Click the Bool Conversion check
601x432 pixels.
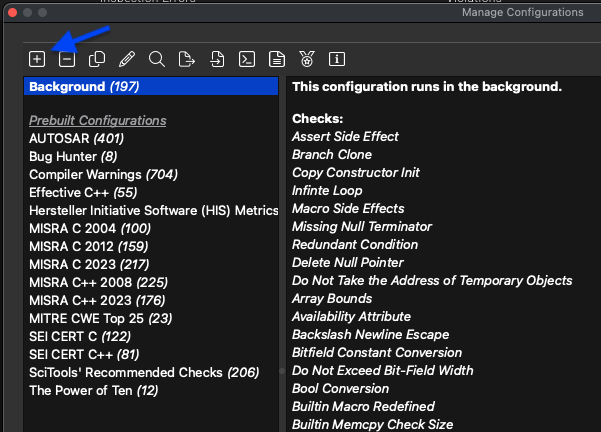[x=340, y=389]
